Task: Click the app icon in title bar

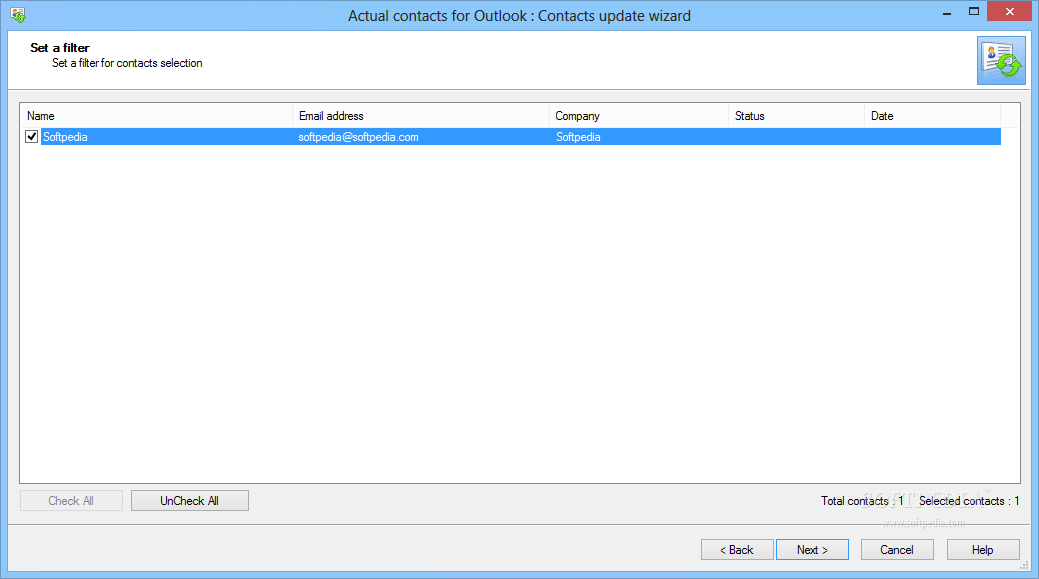Action: [x=18, y=15]
